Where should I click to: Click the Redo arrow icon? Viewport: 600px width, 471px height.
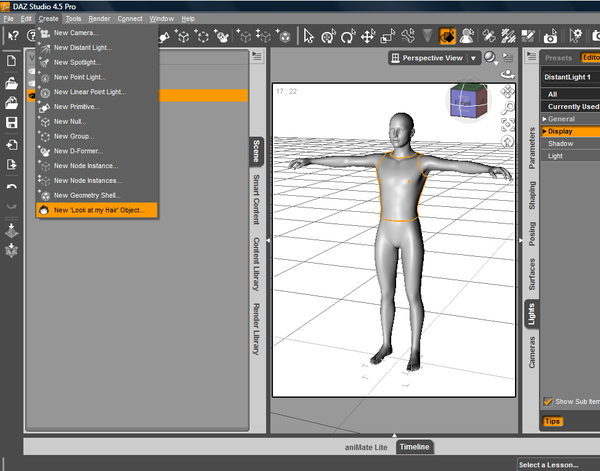[11, 206]
